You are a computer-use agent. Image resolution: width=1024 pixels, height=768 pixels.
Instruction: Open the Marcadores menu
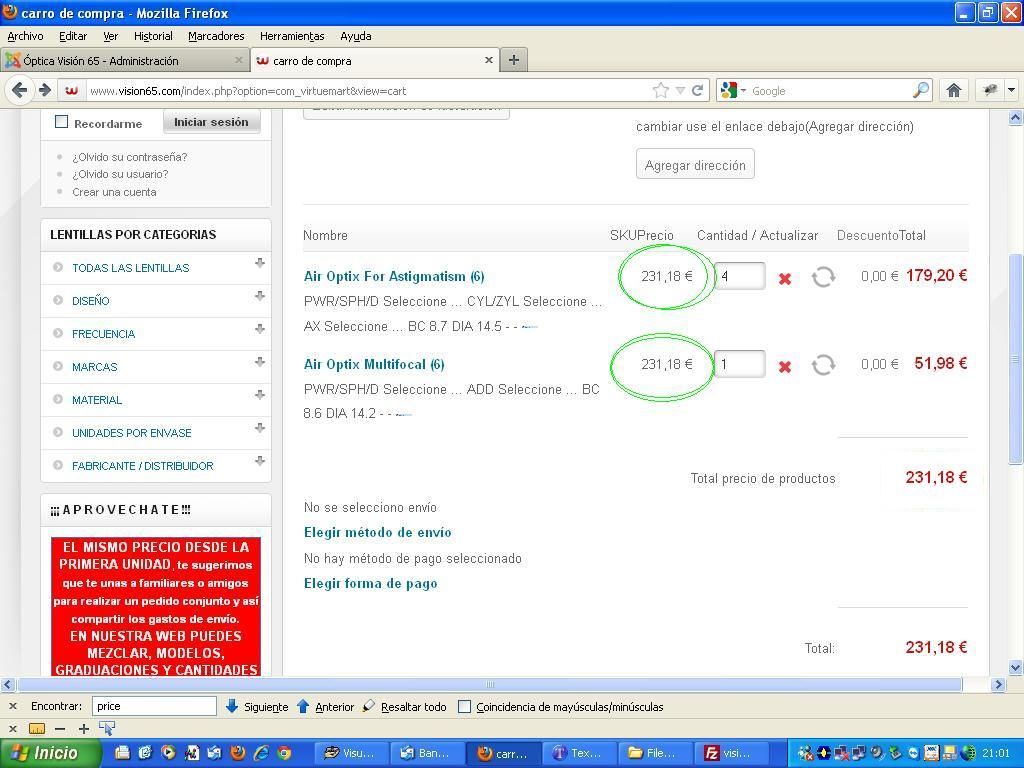click(216, 37)
